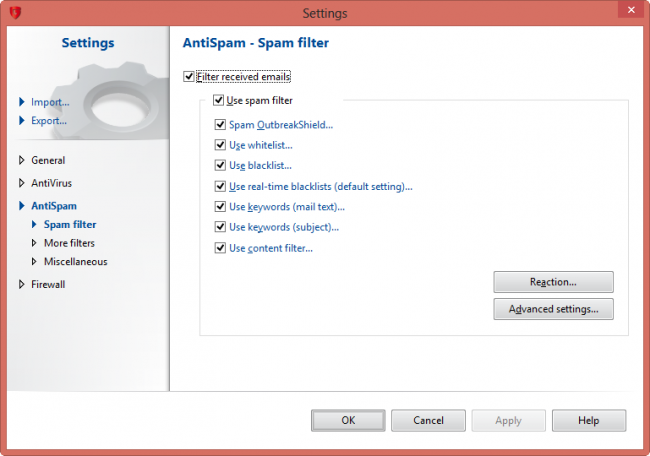Open Help for this dialog
Screen dimensions: 650x456
(x=588, y=421)
